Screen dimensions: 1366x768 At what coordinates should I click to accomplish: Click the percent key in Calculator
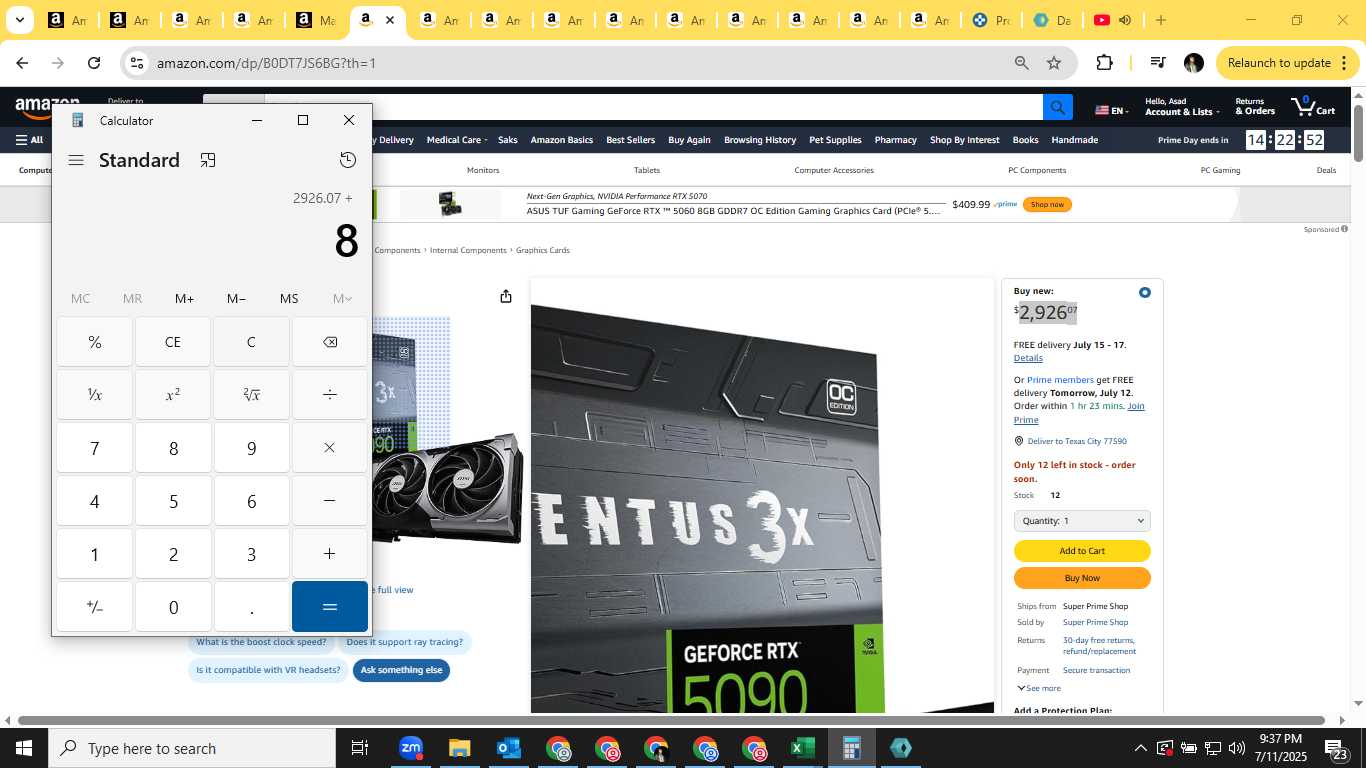pyautogui.click(x=95, y=342)
